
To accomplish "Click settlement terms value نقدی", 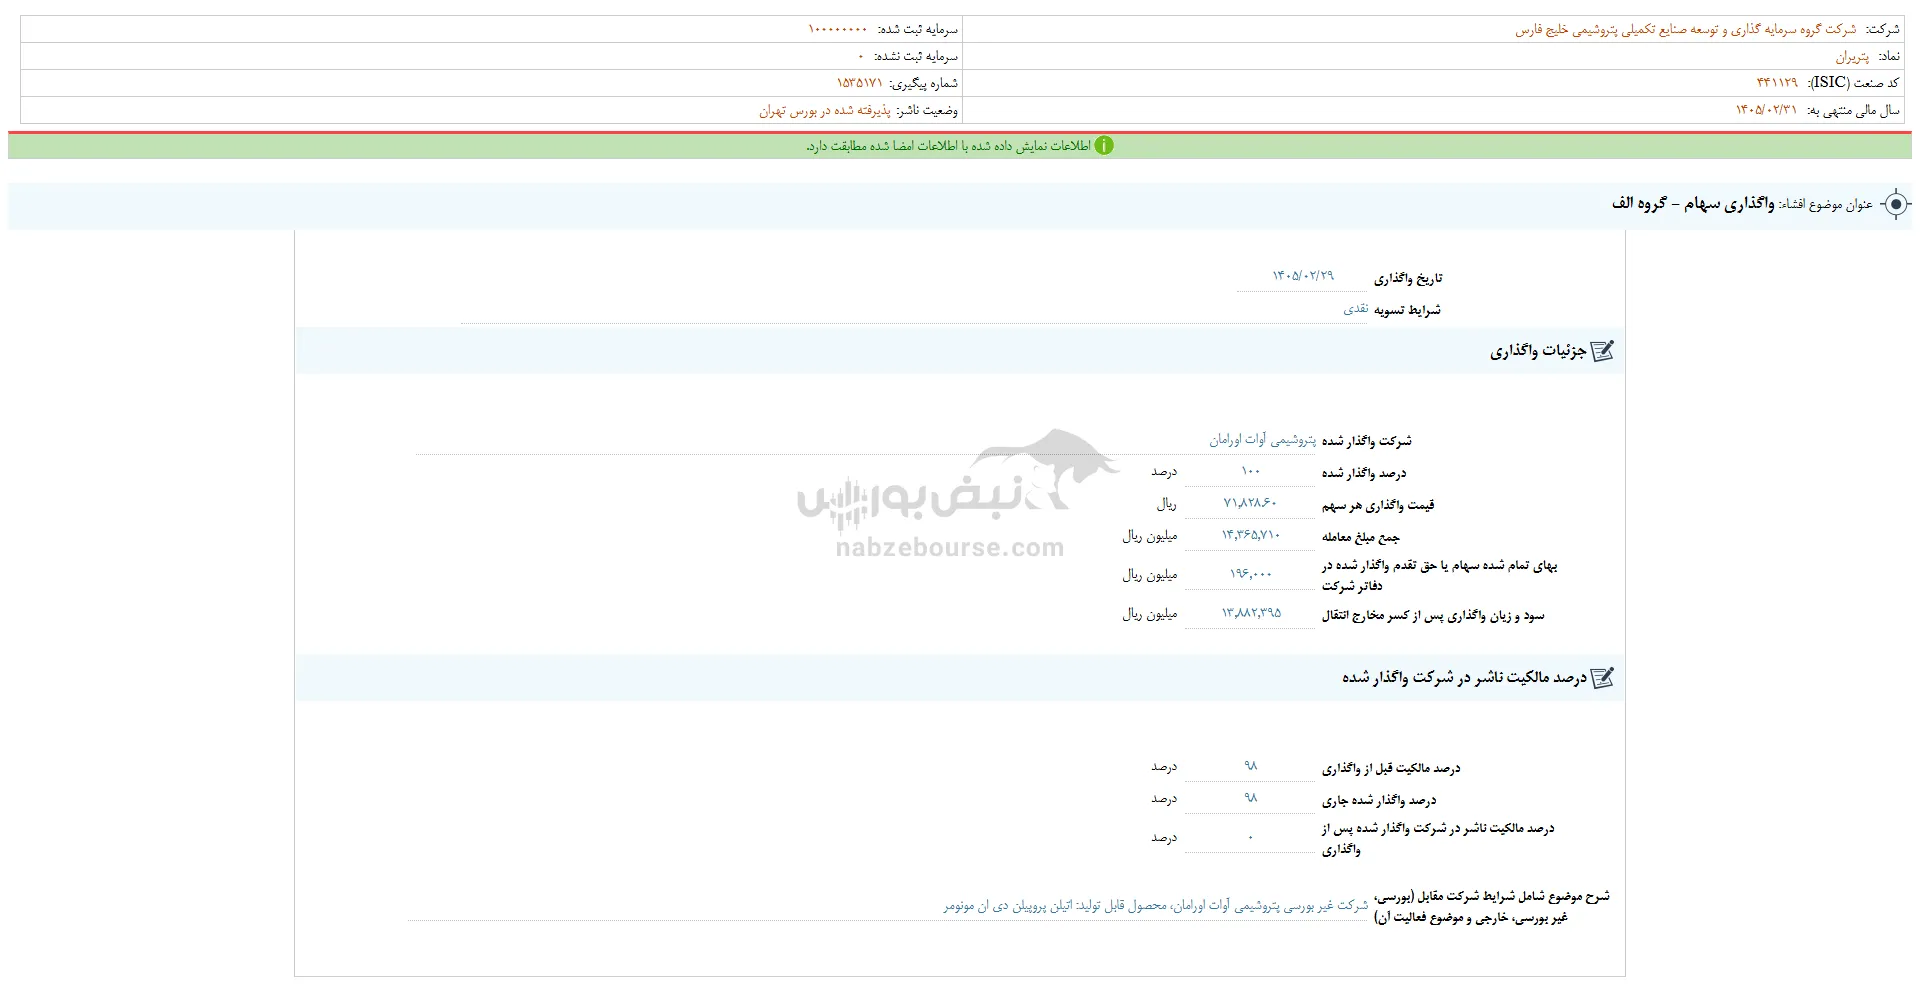I will coord(1355,309).
